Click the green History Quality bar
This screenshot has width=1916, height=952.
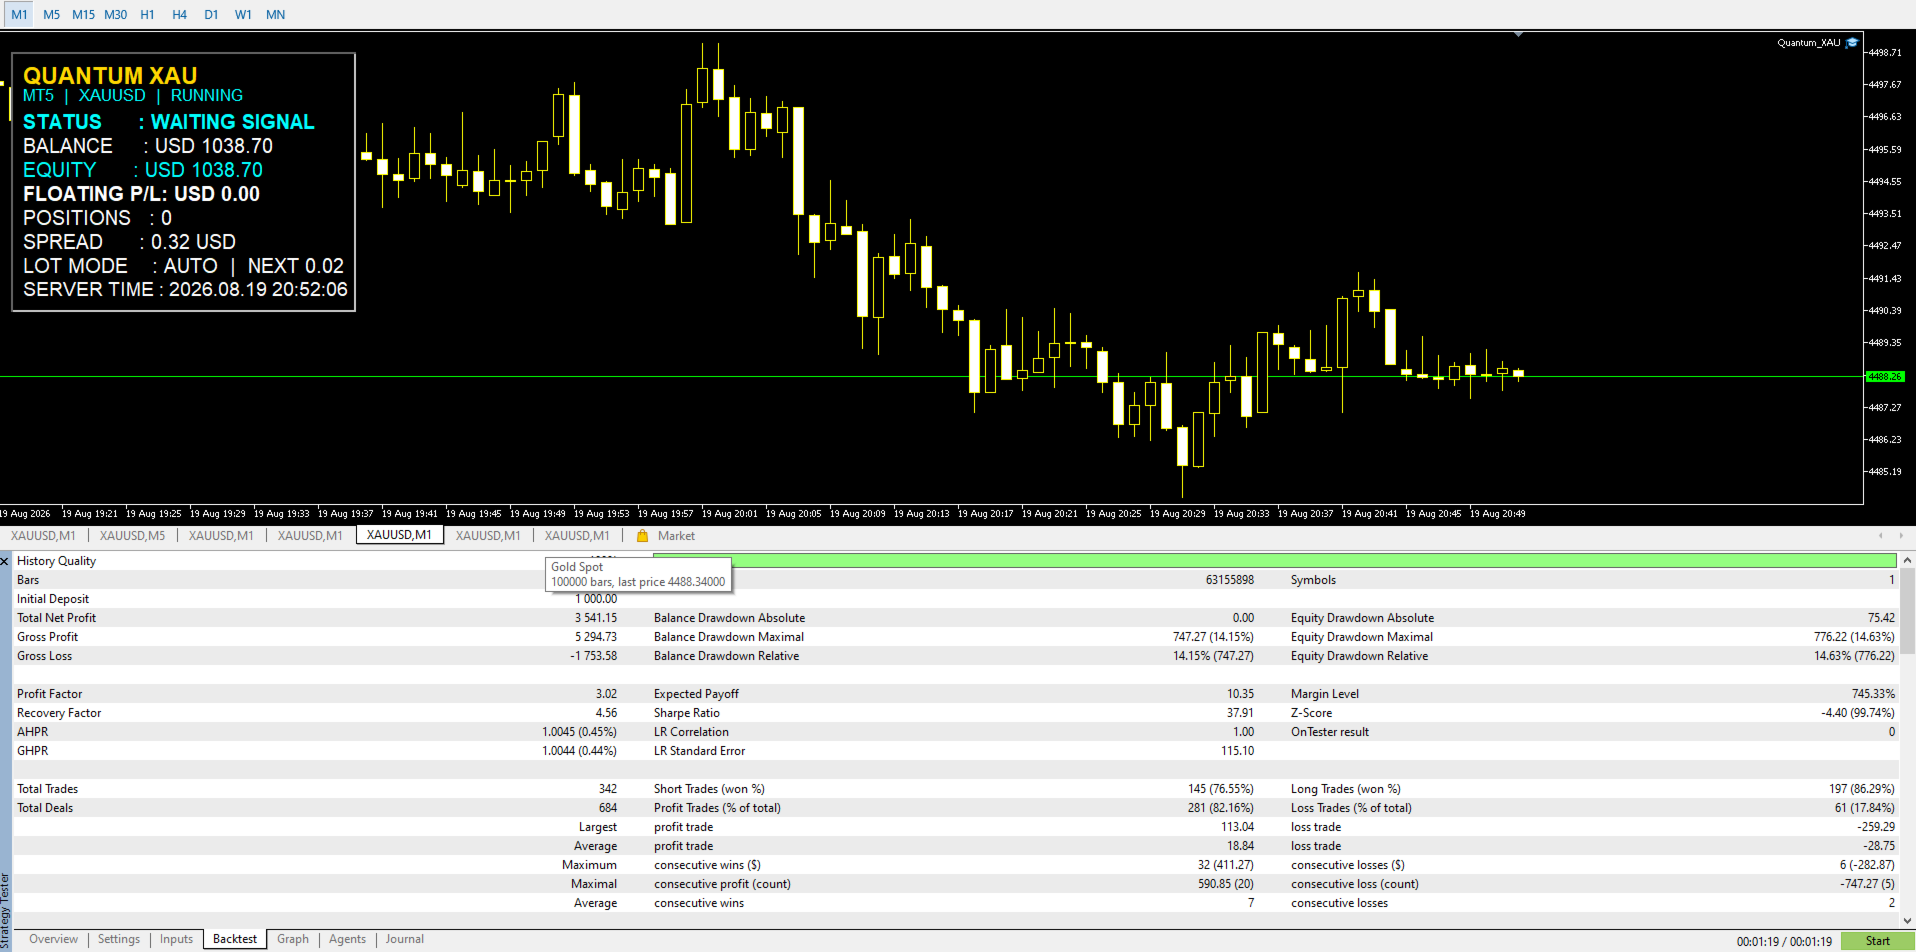click(1274, 561)
